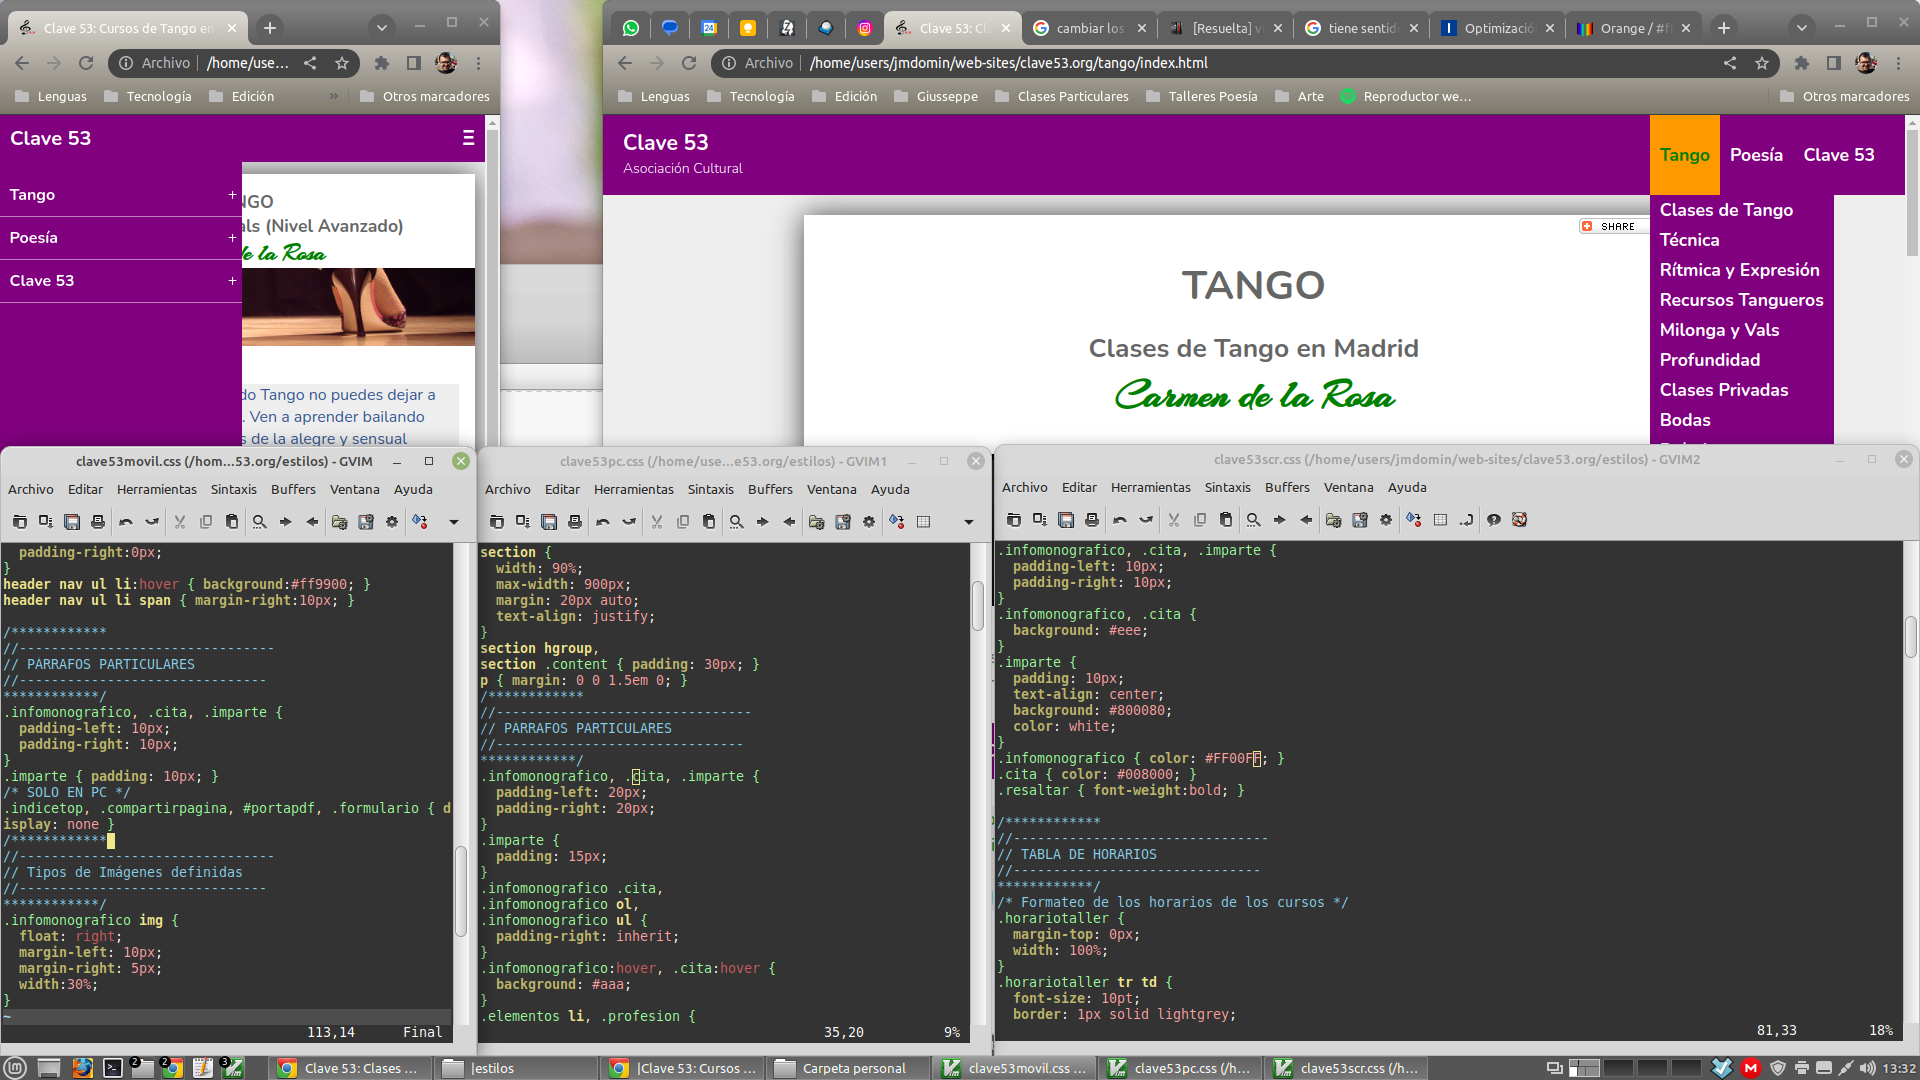Open Linux Mint start menu

[15, 1068]
